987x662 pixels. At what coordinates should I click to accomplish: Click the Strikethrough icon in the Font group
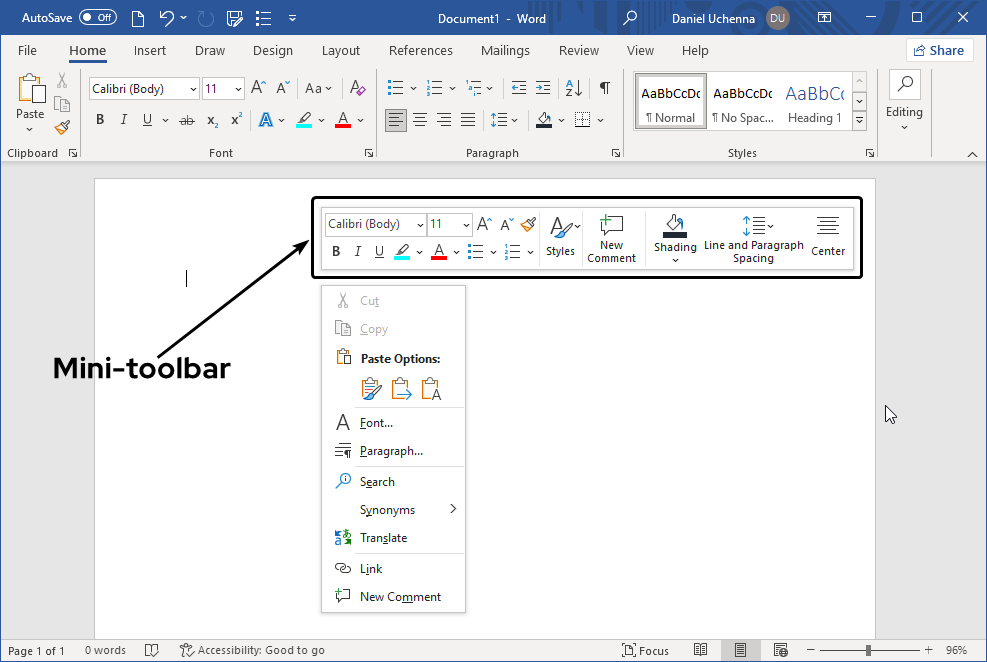[x=185, y=119]
